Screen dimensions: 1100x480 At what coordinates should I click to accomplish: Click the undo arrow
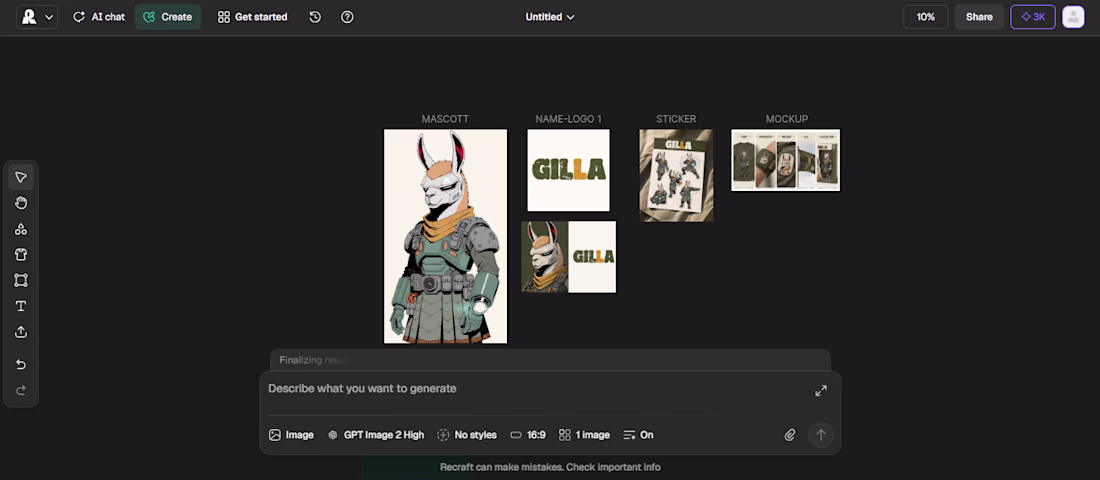[21, 364]
